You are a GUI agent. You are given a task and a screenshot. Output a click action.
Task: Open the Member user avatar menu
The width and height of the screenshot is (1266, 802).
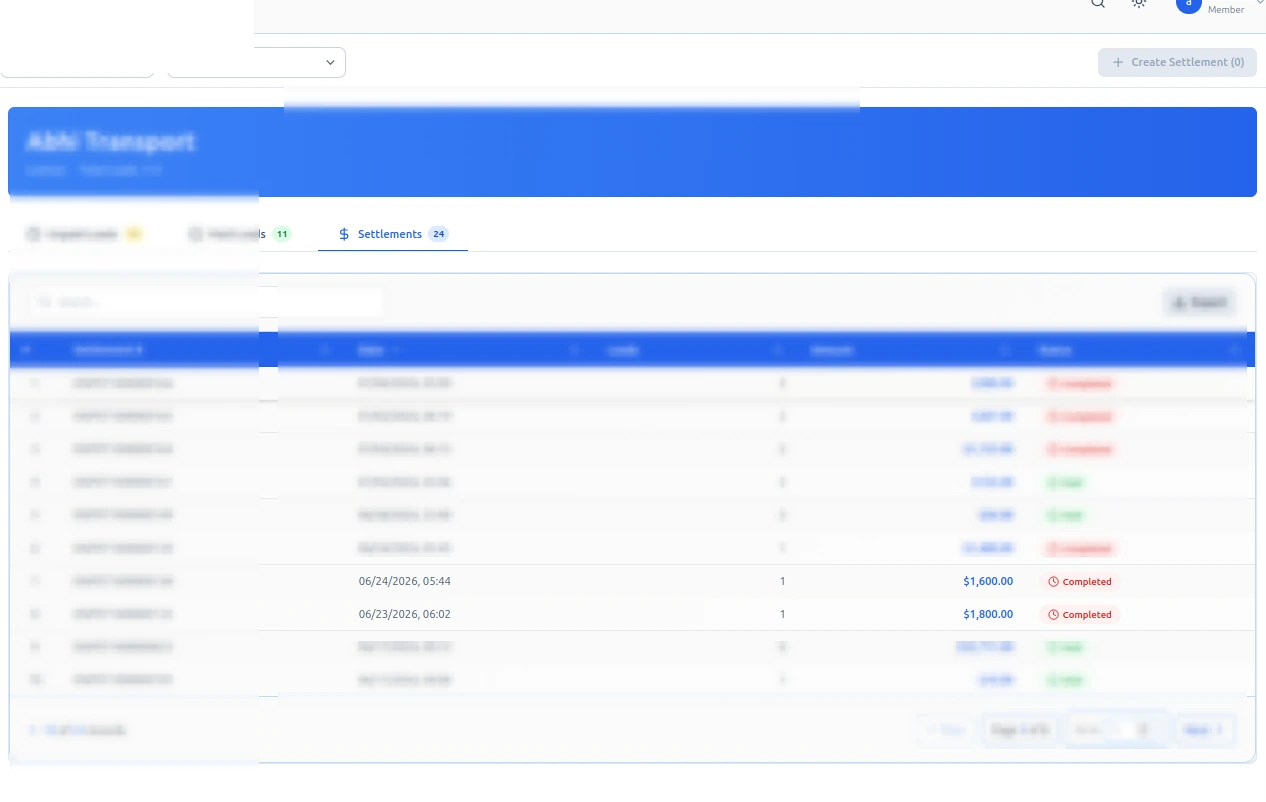[x=1188, y=4]
